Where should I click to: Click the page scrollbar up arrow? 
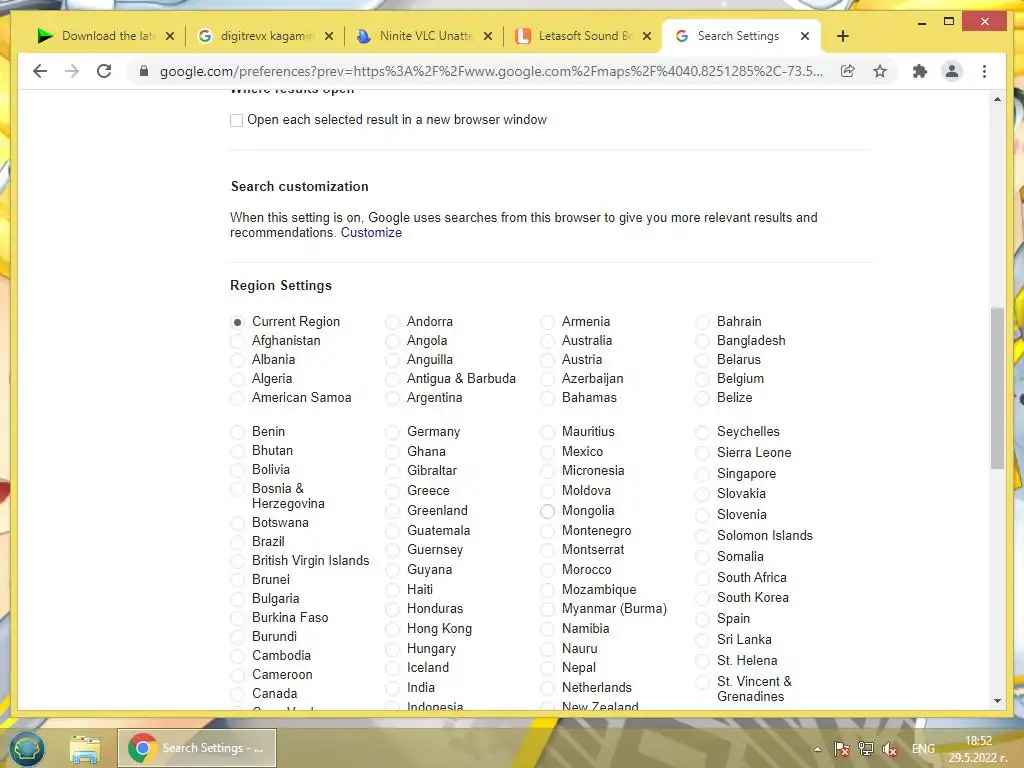click(x=997, y=99)
